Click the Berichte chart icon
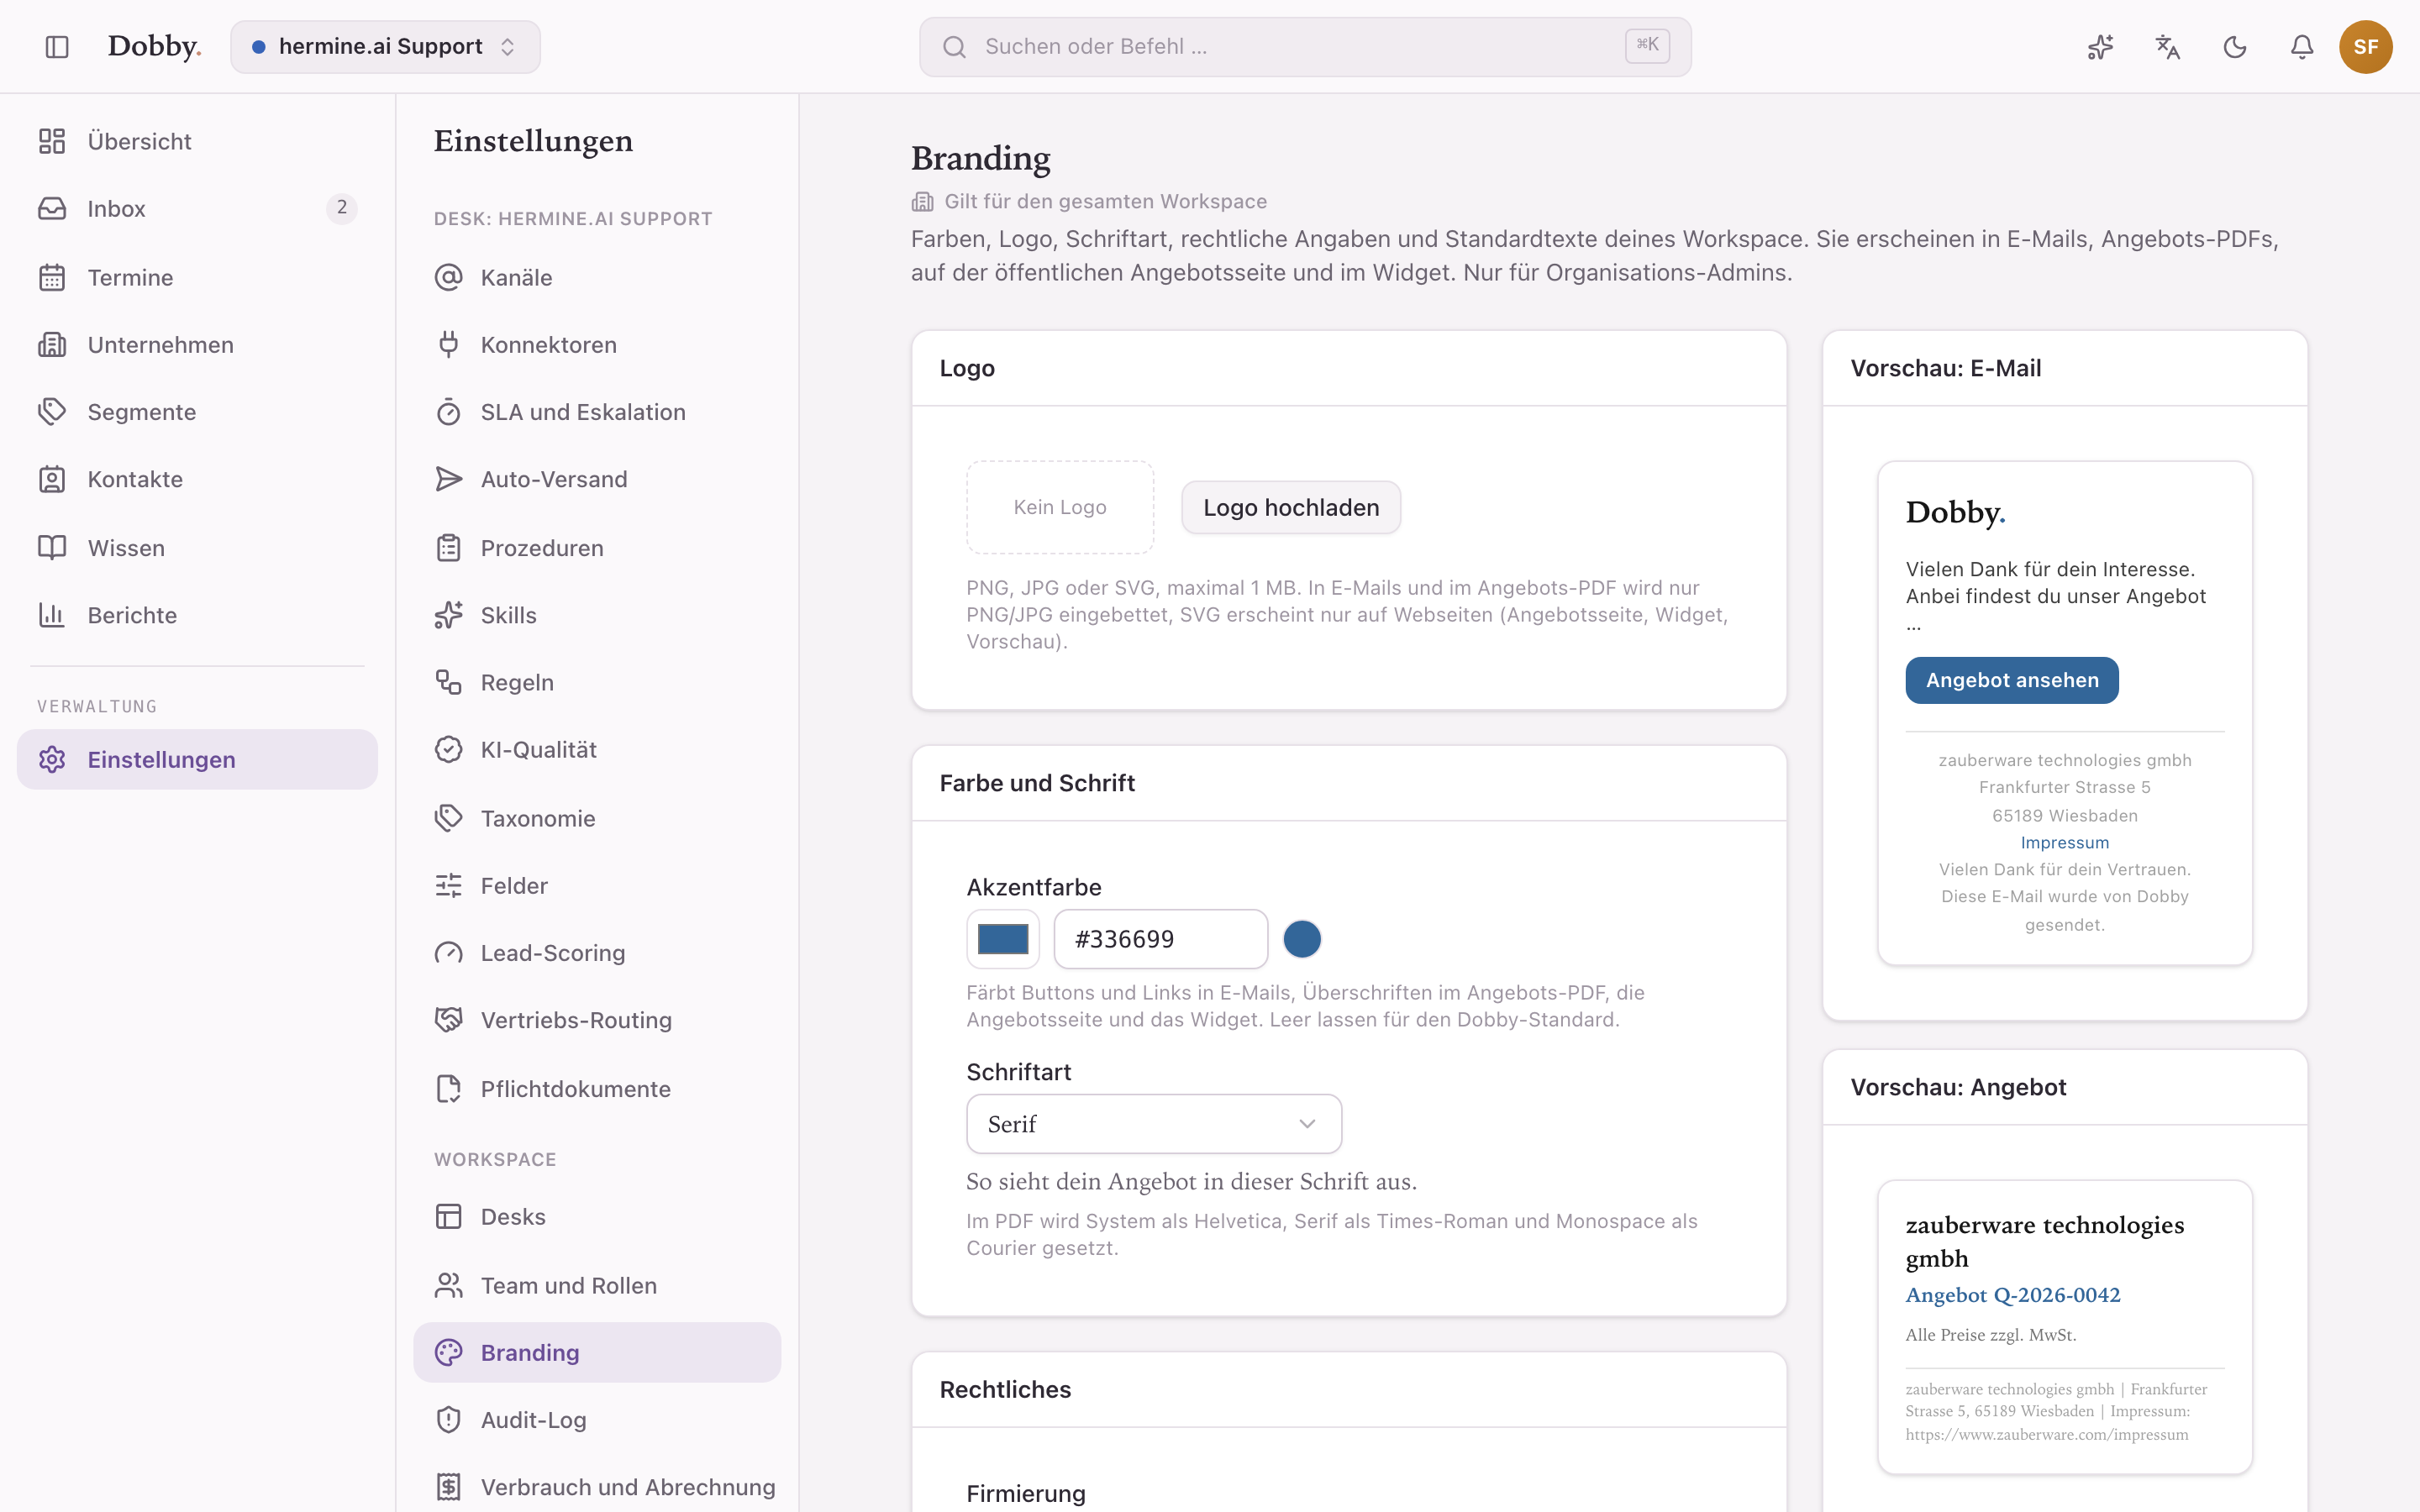 pyautogui.click(x=52, y=615)
